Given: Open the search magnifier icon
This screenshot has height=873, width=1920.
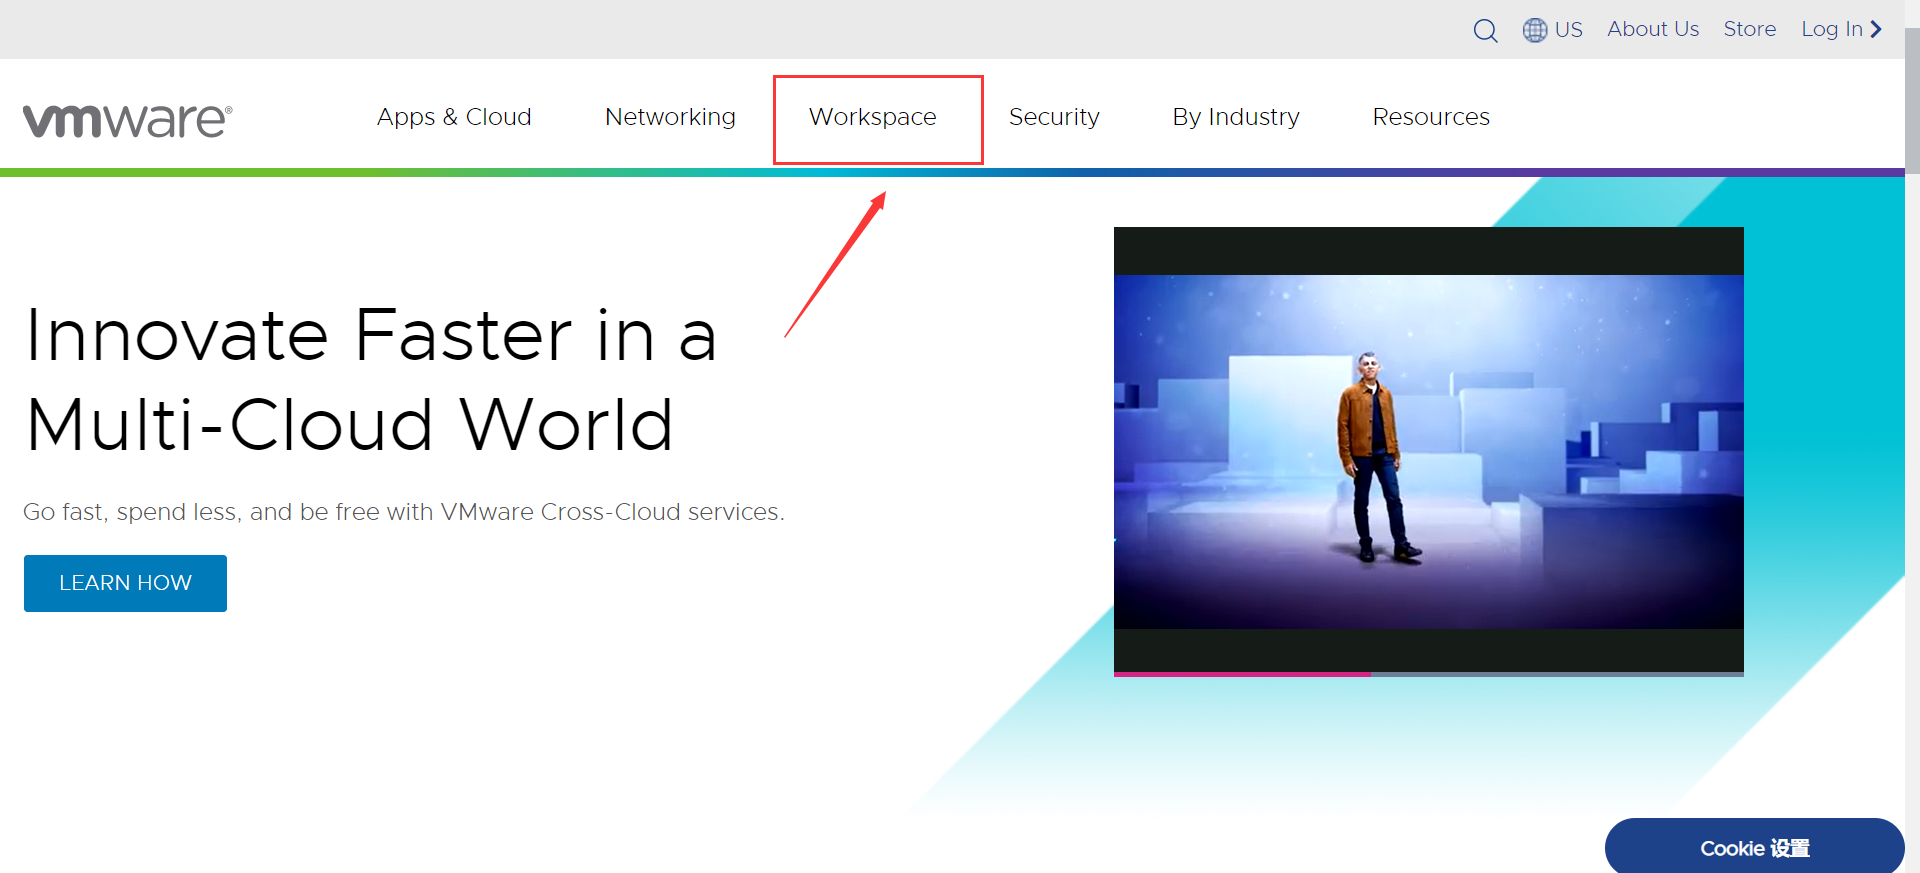Looking at the screenshot, I should coord(1485,31).
